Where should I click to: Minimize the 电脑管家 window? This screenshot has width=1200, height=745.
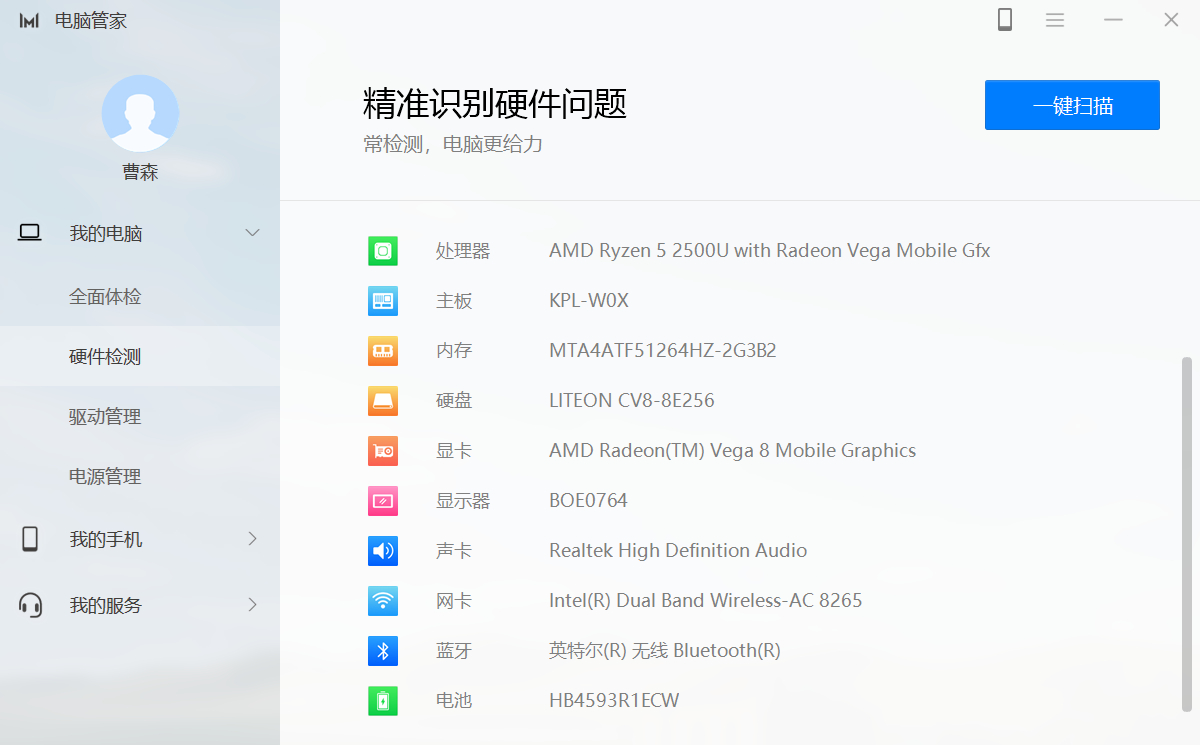1113,20
